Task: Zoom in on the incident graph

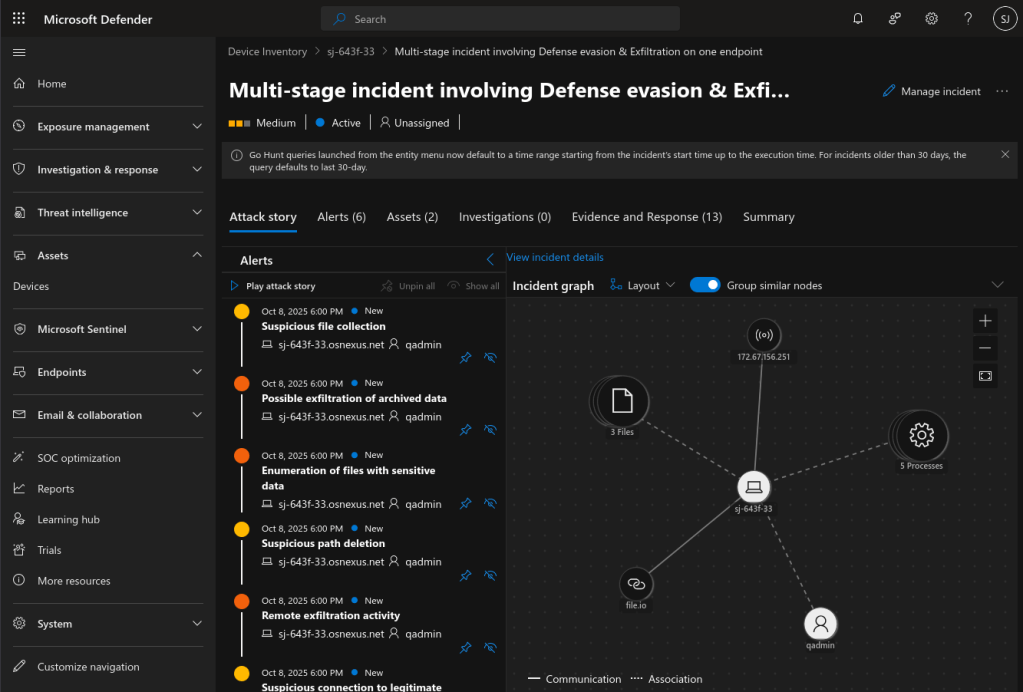Action: tap(985, 321)
